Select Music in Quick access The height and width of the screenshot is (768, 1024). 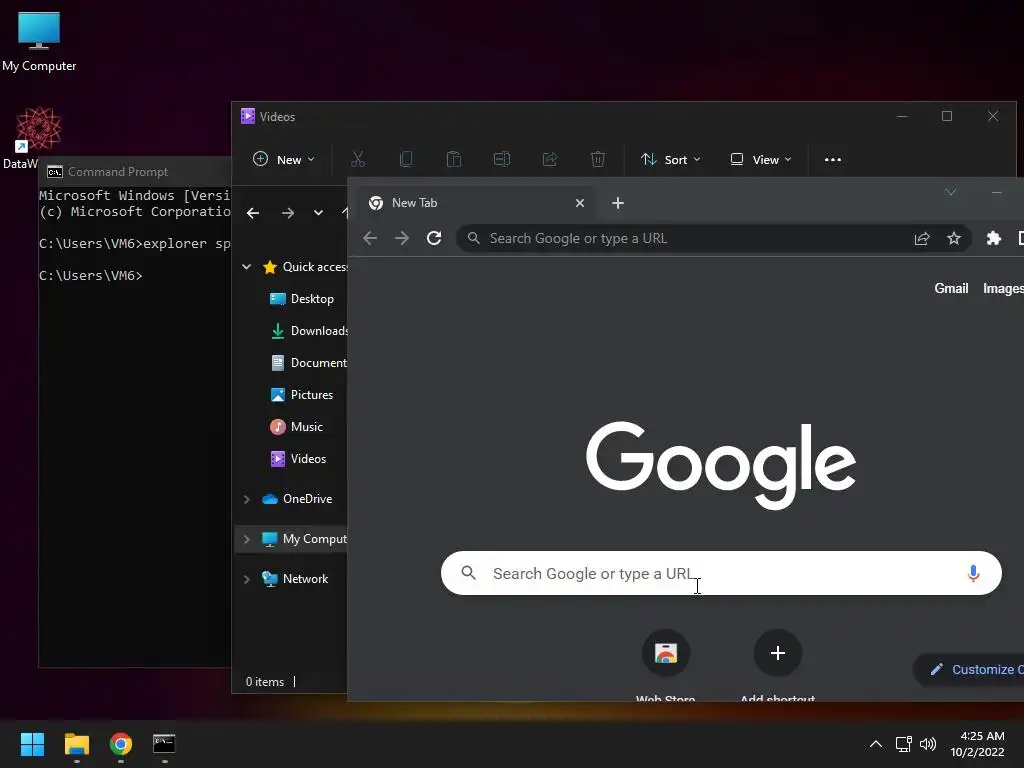coord(296,426)
